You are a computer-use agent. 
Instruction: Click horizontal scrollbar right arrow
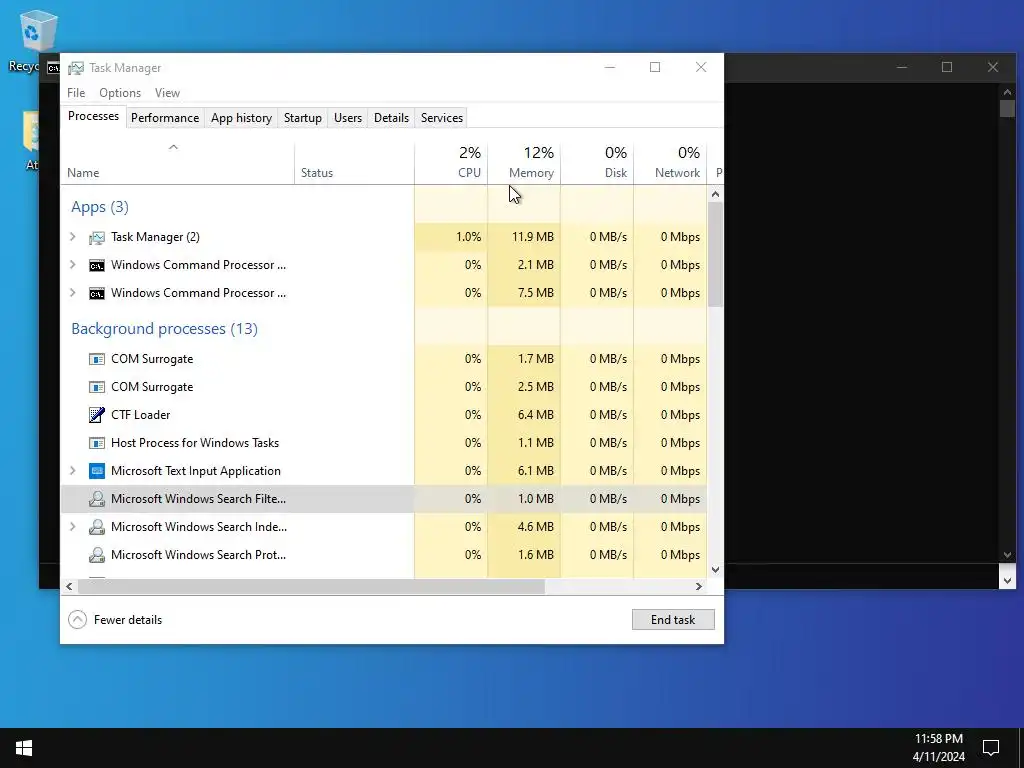[x=699, y=586]
